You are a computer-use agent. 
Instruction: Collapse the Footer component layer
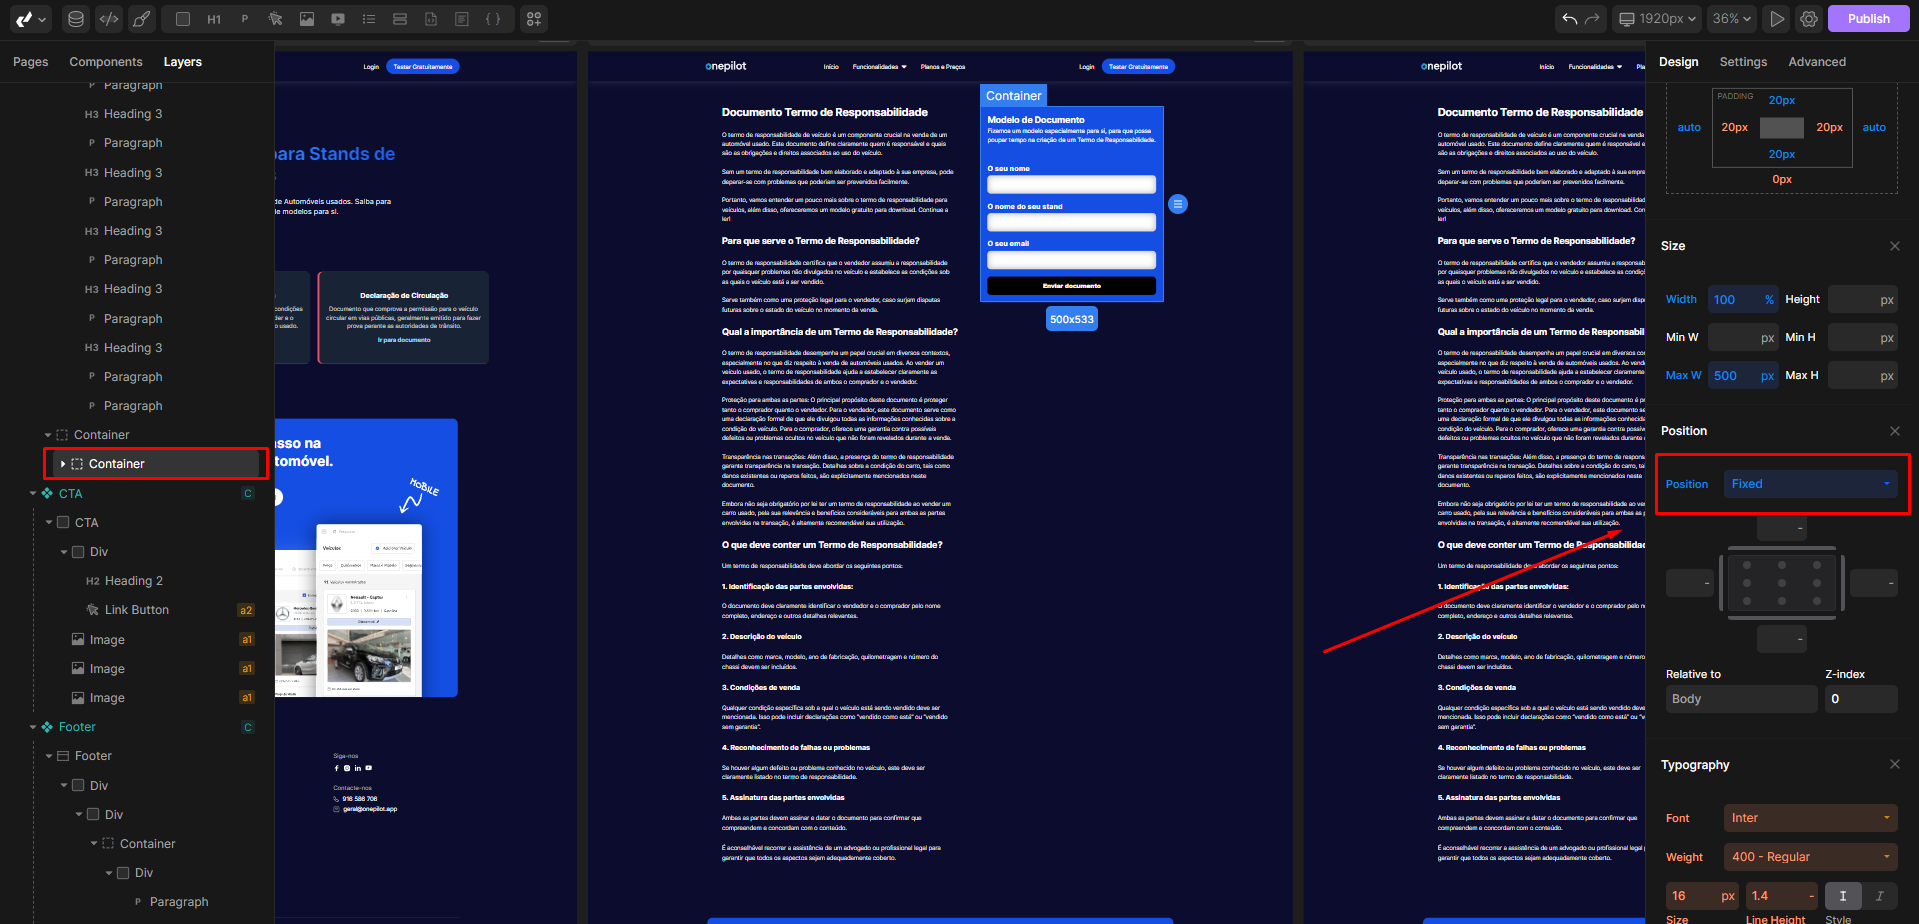pos(33,727)
